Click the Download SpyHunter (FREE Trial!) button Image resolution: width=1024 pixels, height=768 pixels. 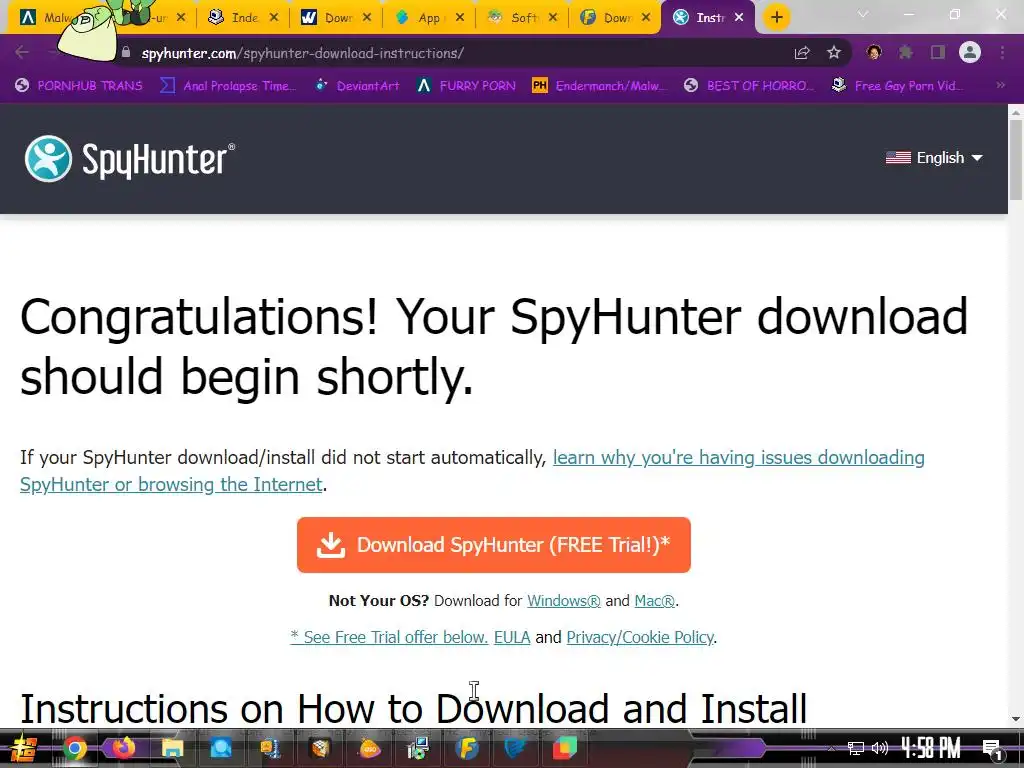coord(494,545)
